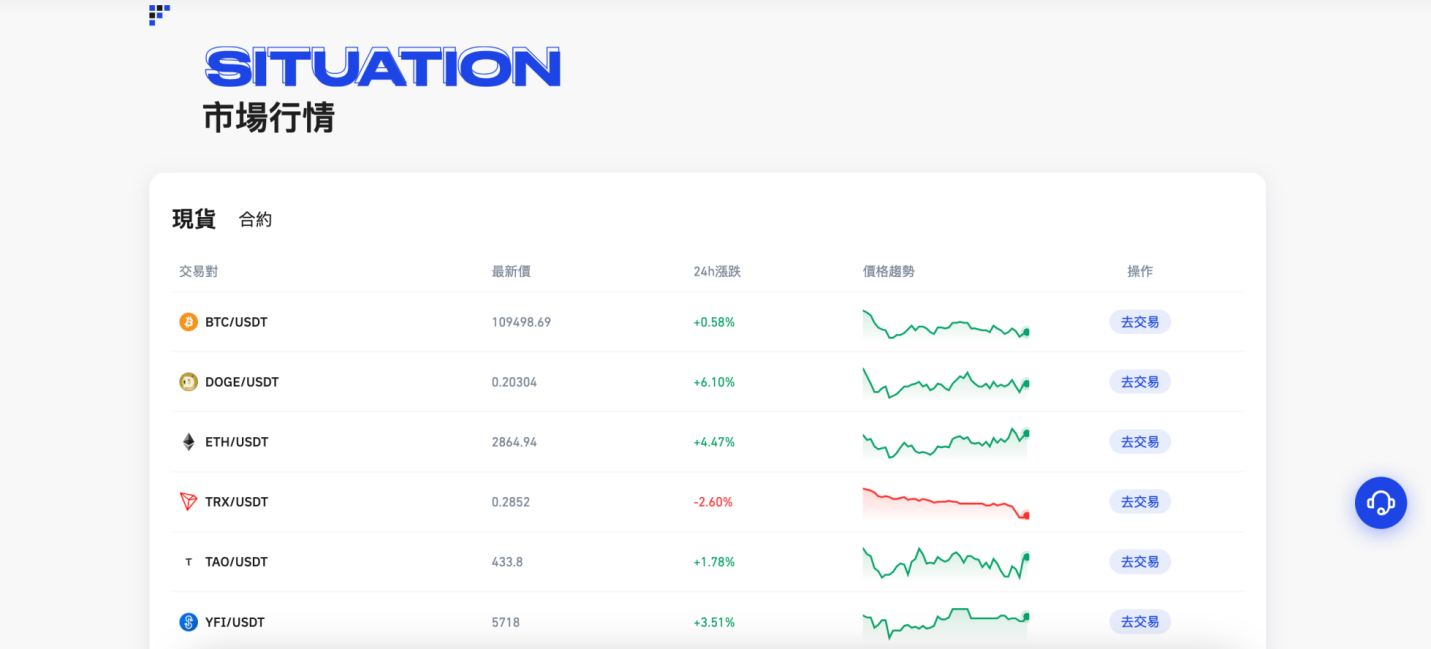This screenshot has width=1431, height=649.
Task: Trade ETH/USDT via 去交易 button
Action: 1139,442
